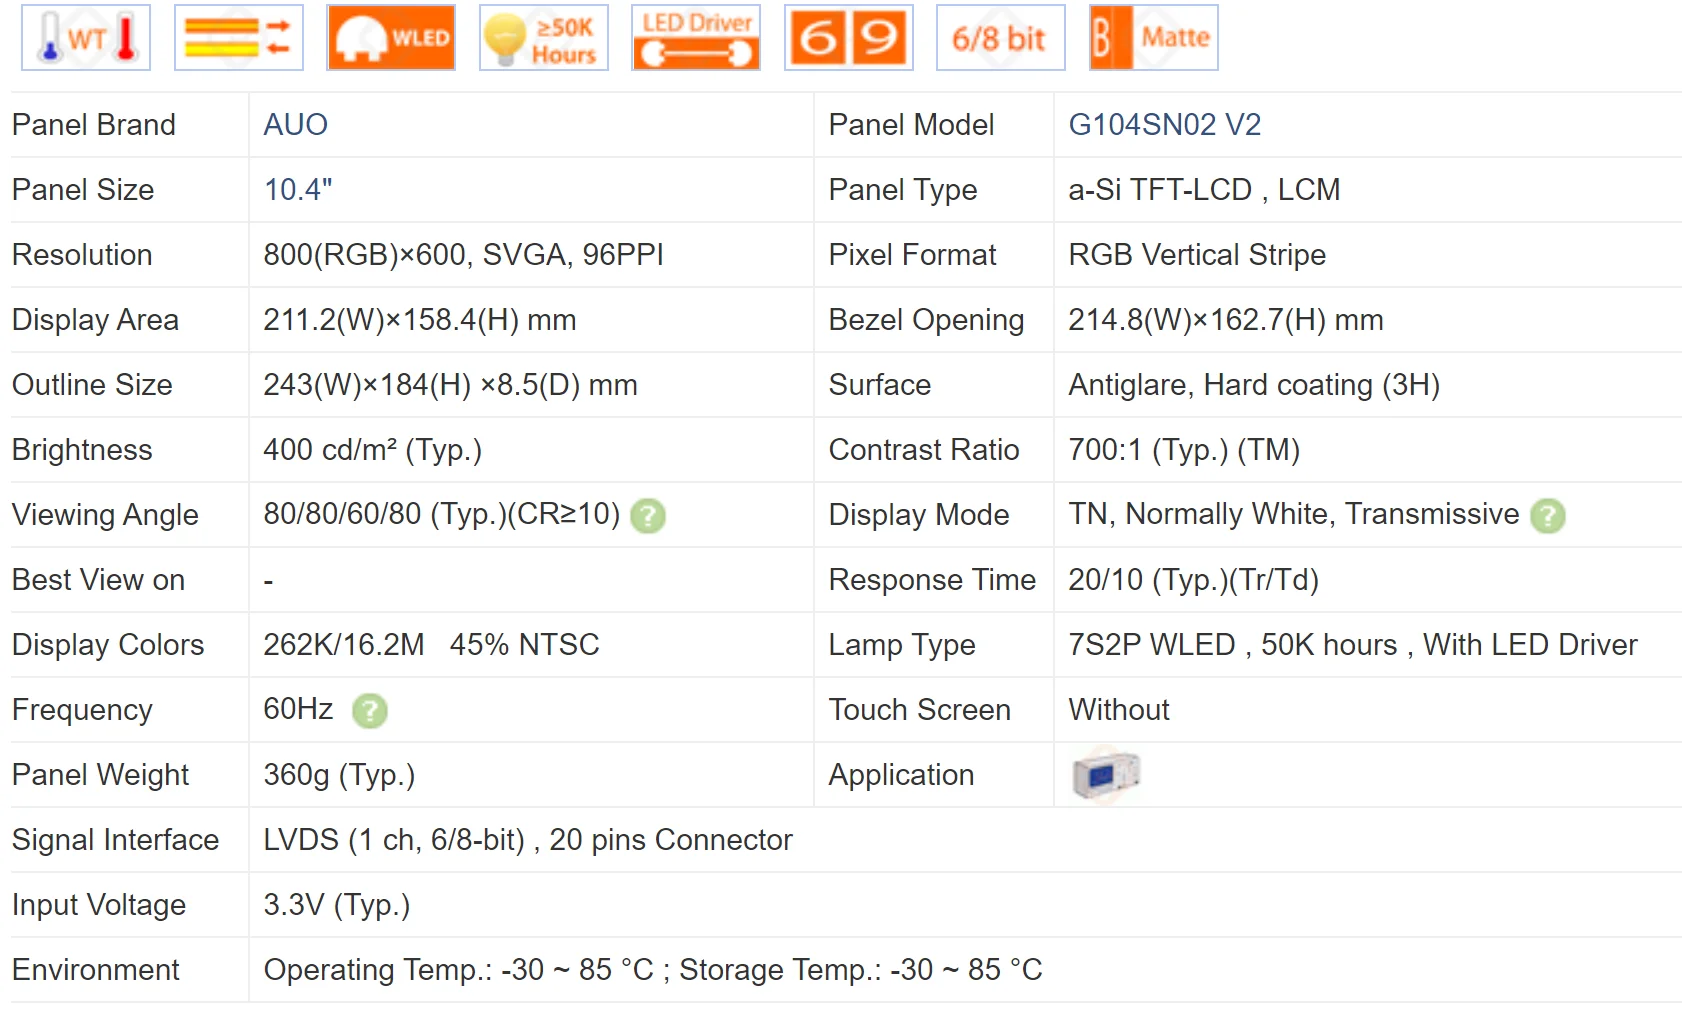Click the WLED backlight icon
Screen dimensions: 1682x1015
[391, 38]
